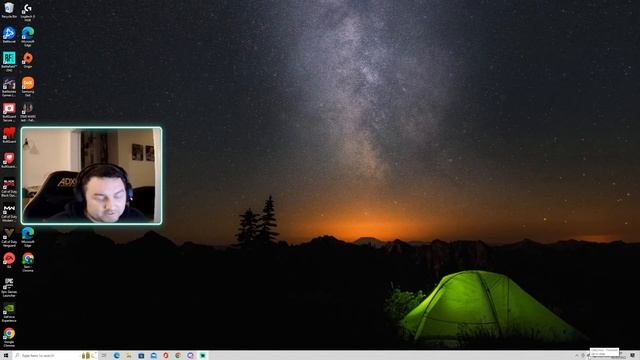Open the Epic Games Launcher icon
Viewport: 640px width, 360px height.
9,287
